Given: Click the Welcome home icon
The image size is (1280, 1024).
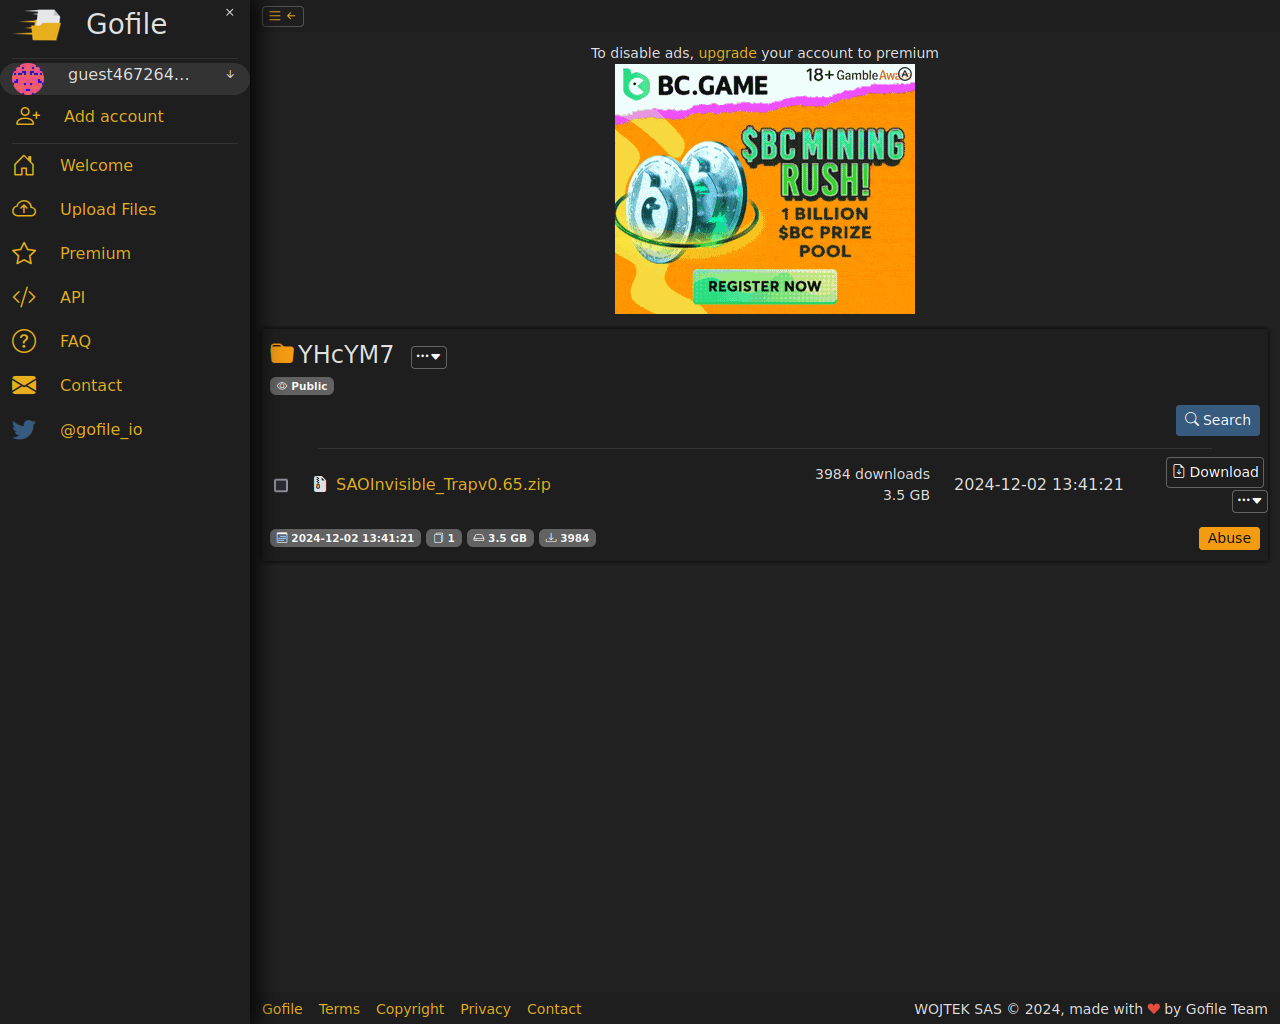Looking at the screenshot, I should tap(24, 165).
